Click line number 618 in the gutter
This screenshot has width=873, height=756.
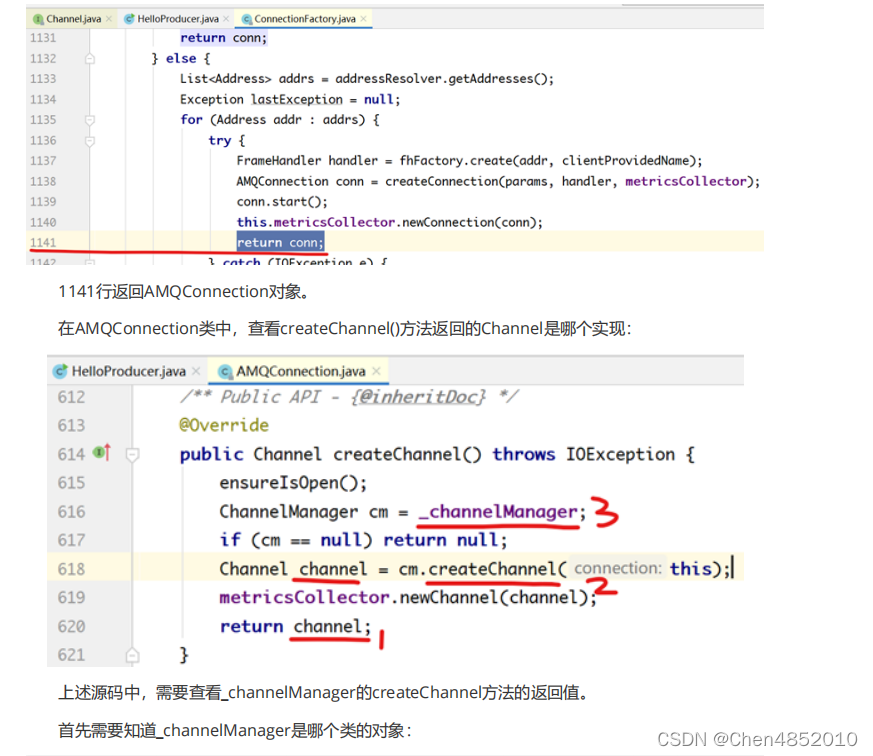coord(71,569)
